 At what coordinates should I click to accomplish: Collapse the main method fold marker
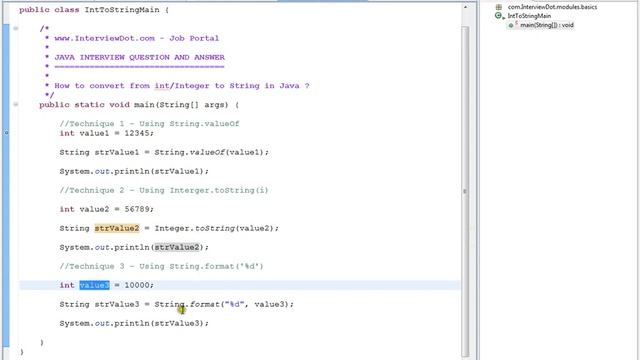(x=16, y=104)
